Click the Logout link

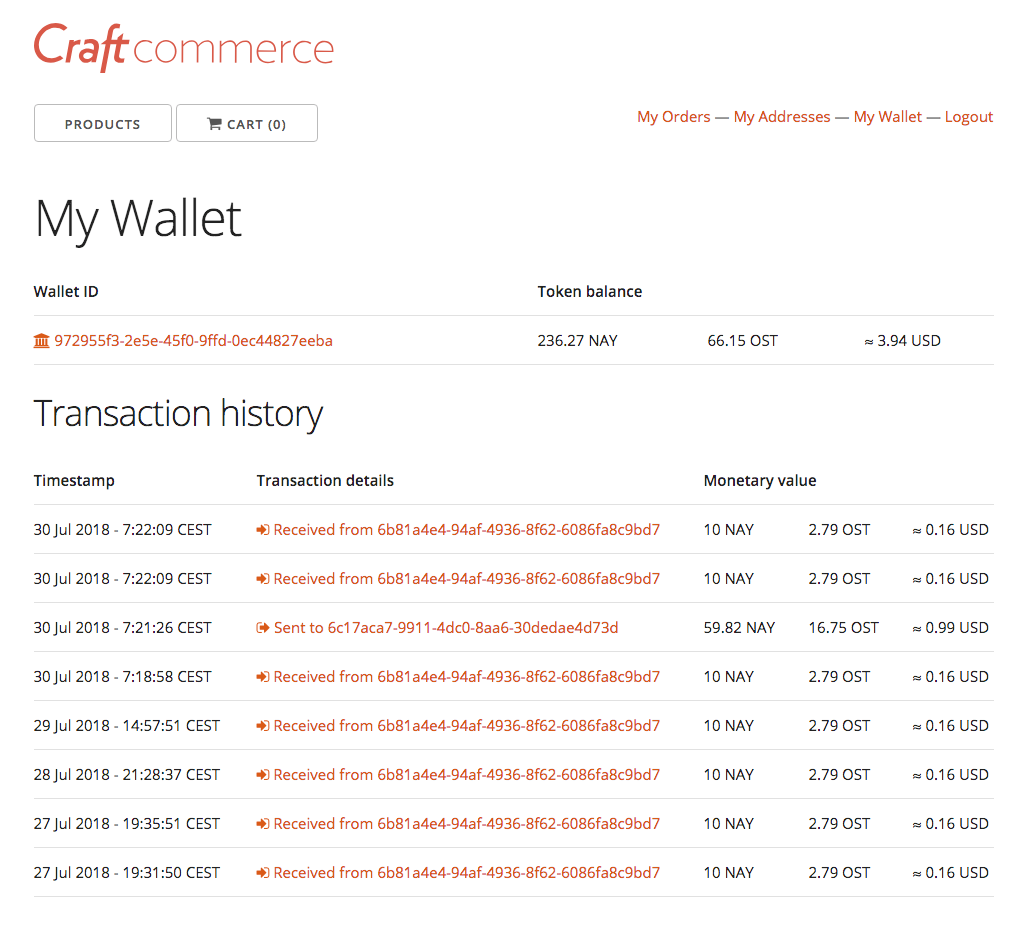pyautogui.click(x=968, y=117)
